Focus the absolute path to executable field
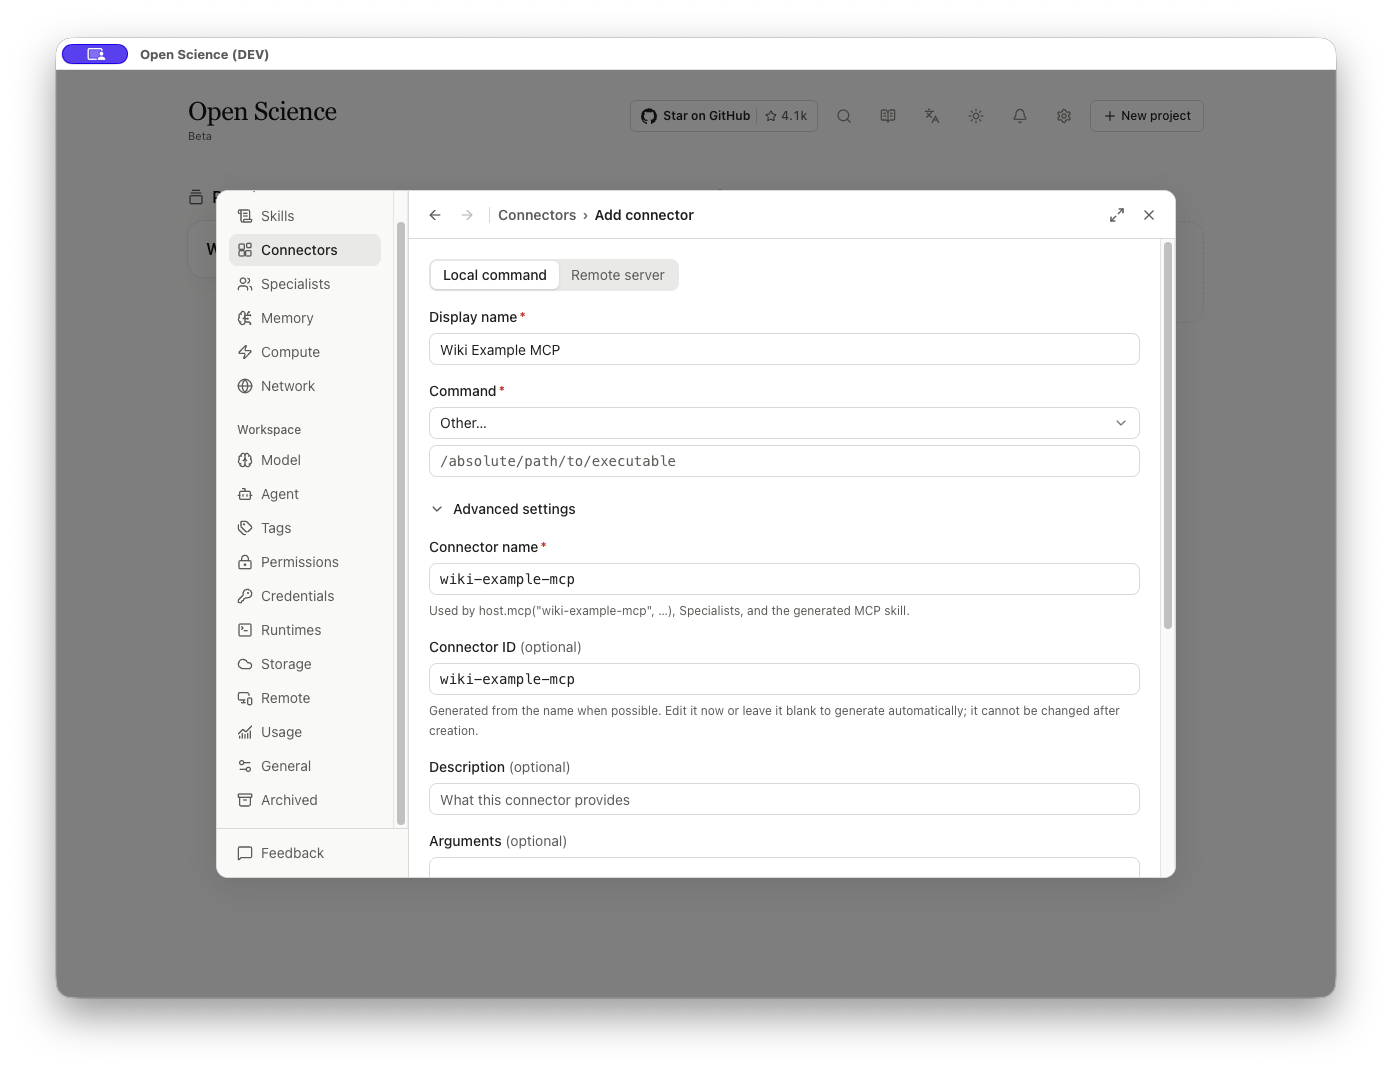Image resolution: width=1392 pixels, height=1072 pixels. tap(784, 461)
